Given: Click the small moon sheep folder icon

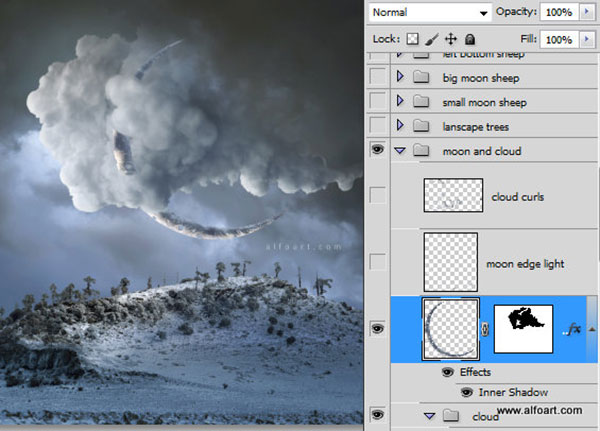Looking at the screenshot, I should [421, 101].
